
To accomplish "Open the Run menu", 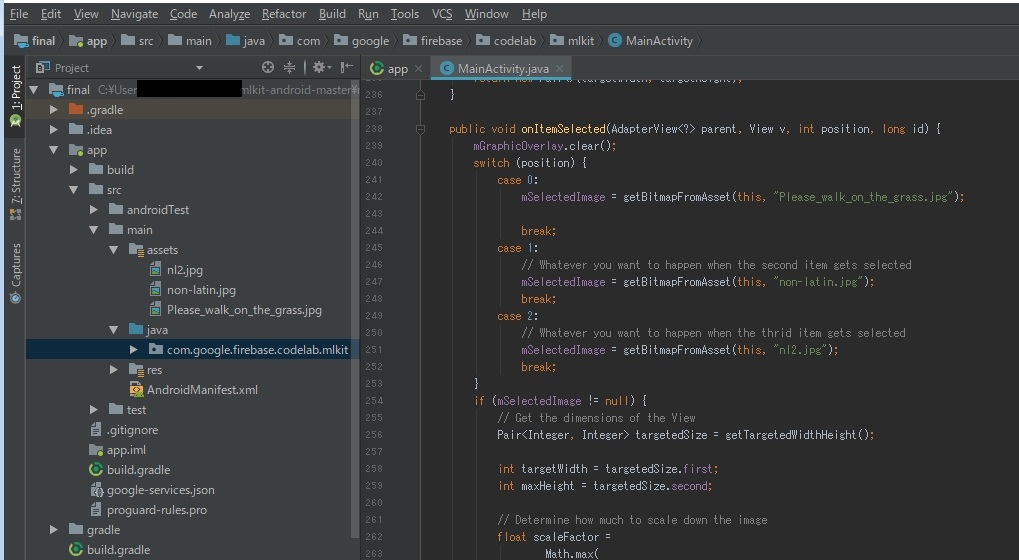I will pos(368,14).
